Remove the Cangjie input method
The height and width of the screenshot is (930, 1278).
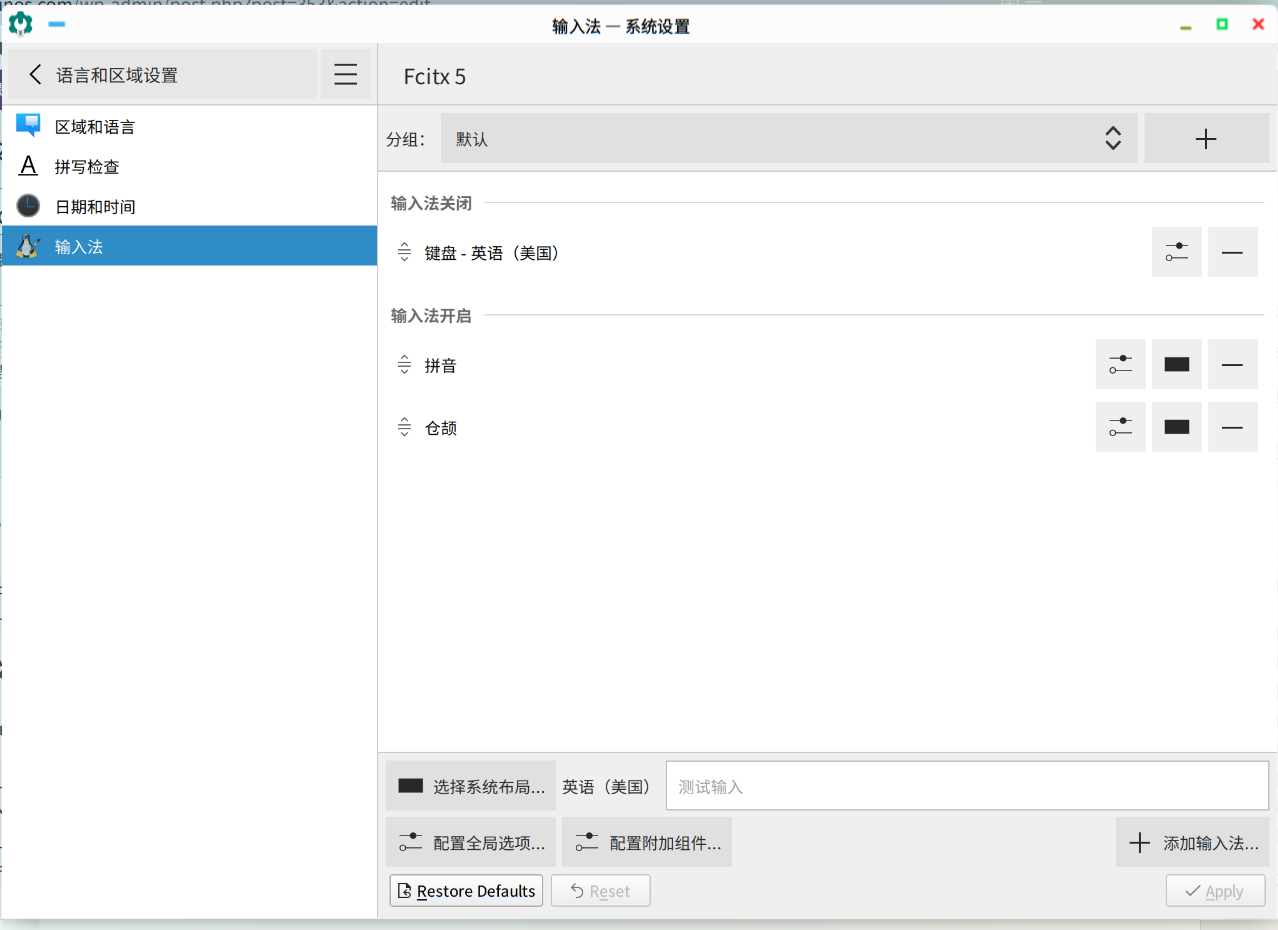click(x=1232, y=427)
